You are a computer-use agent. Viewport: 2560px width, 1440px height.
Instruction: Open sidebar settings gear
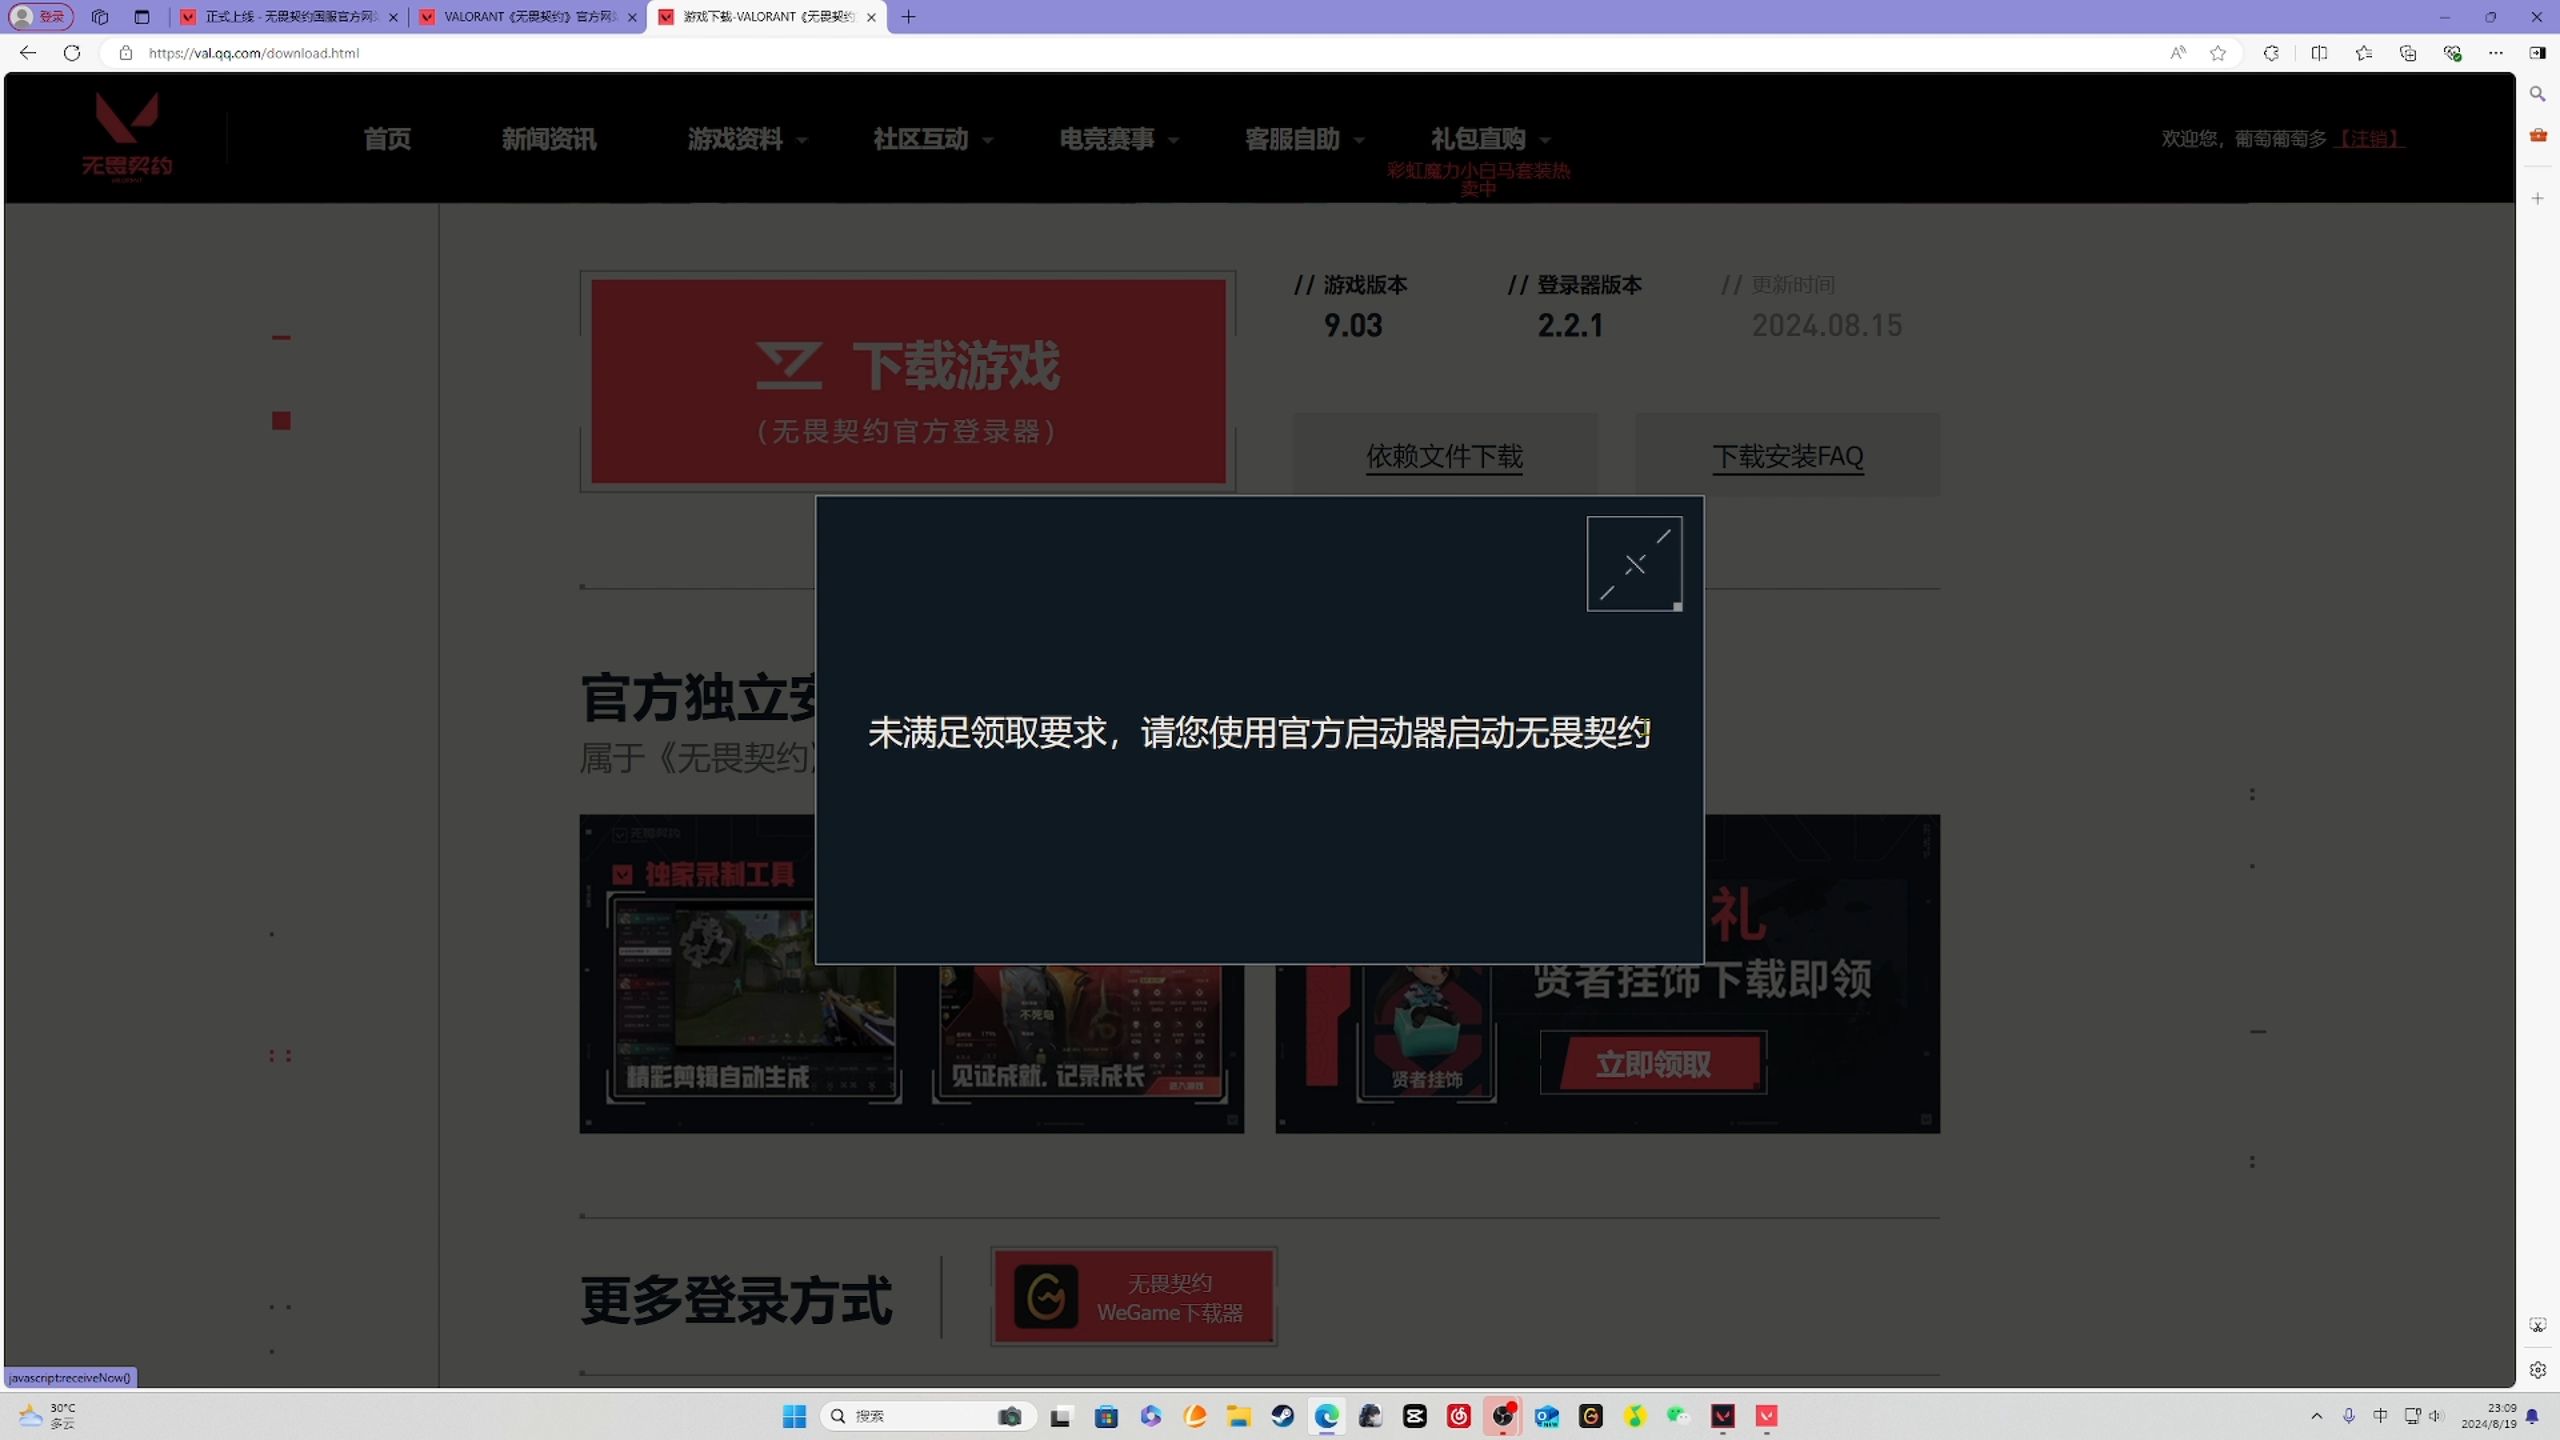(2538, 1370)
